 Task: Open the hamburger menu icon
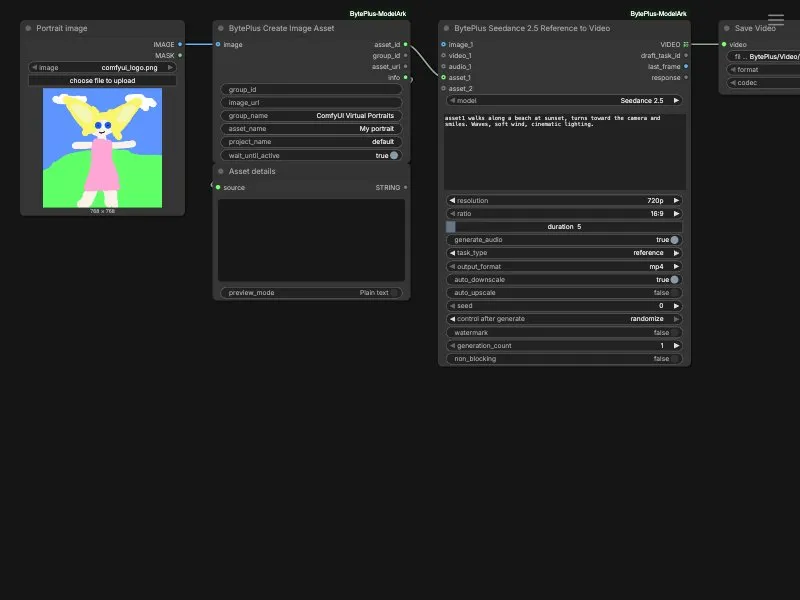[776, 20]
